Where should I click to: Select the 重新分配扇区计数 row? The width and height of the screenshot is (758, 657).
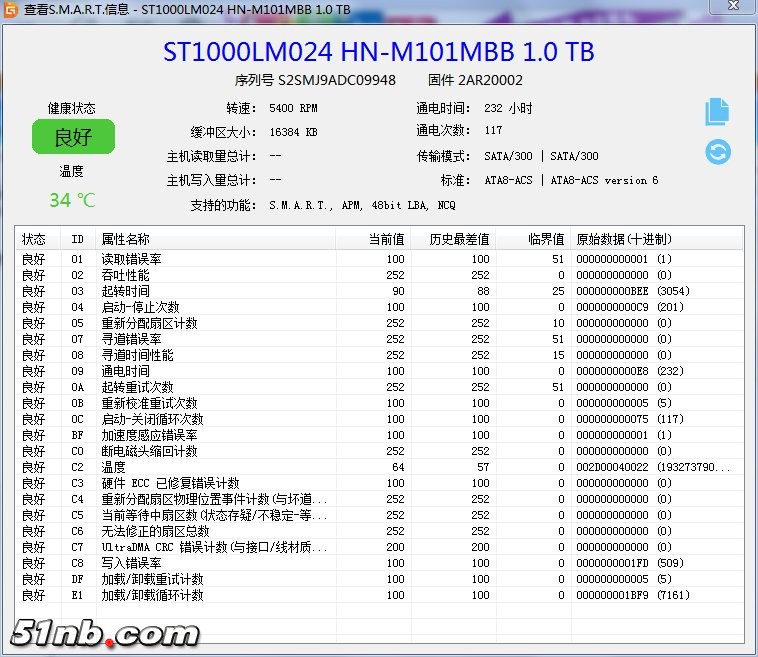(x=149, y=323)
